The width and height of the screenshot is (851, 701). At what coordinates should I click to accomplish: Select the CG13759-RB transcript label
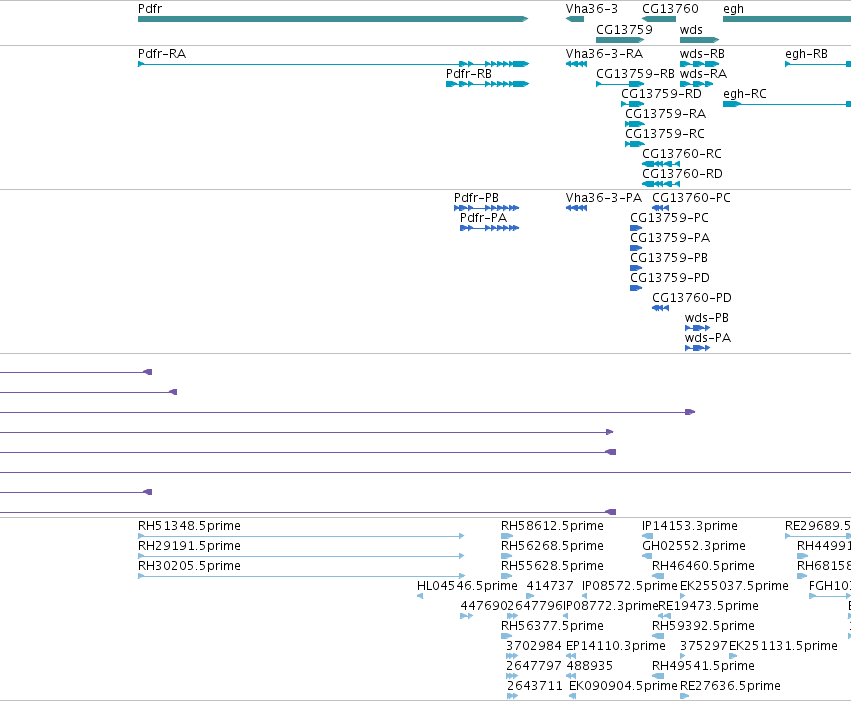click(x=635, y=74)
